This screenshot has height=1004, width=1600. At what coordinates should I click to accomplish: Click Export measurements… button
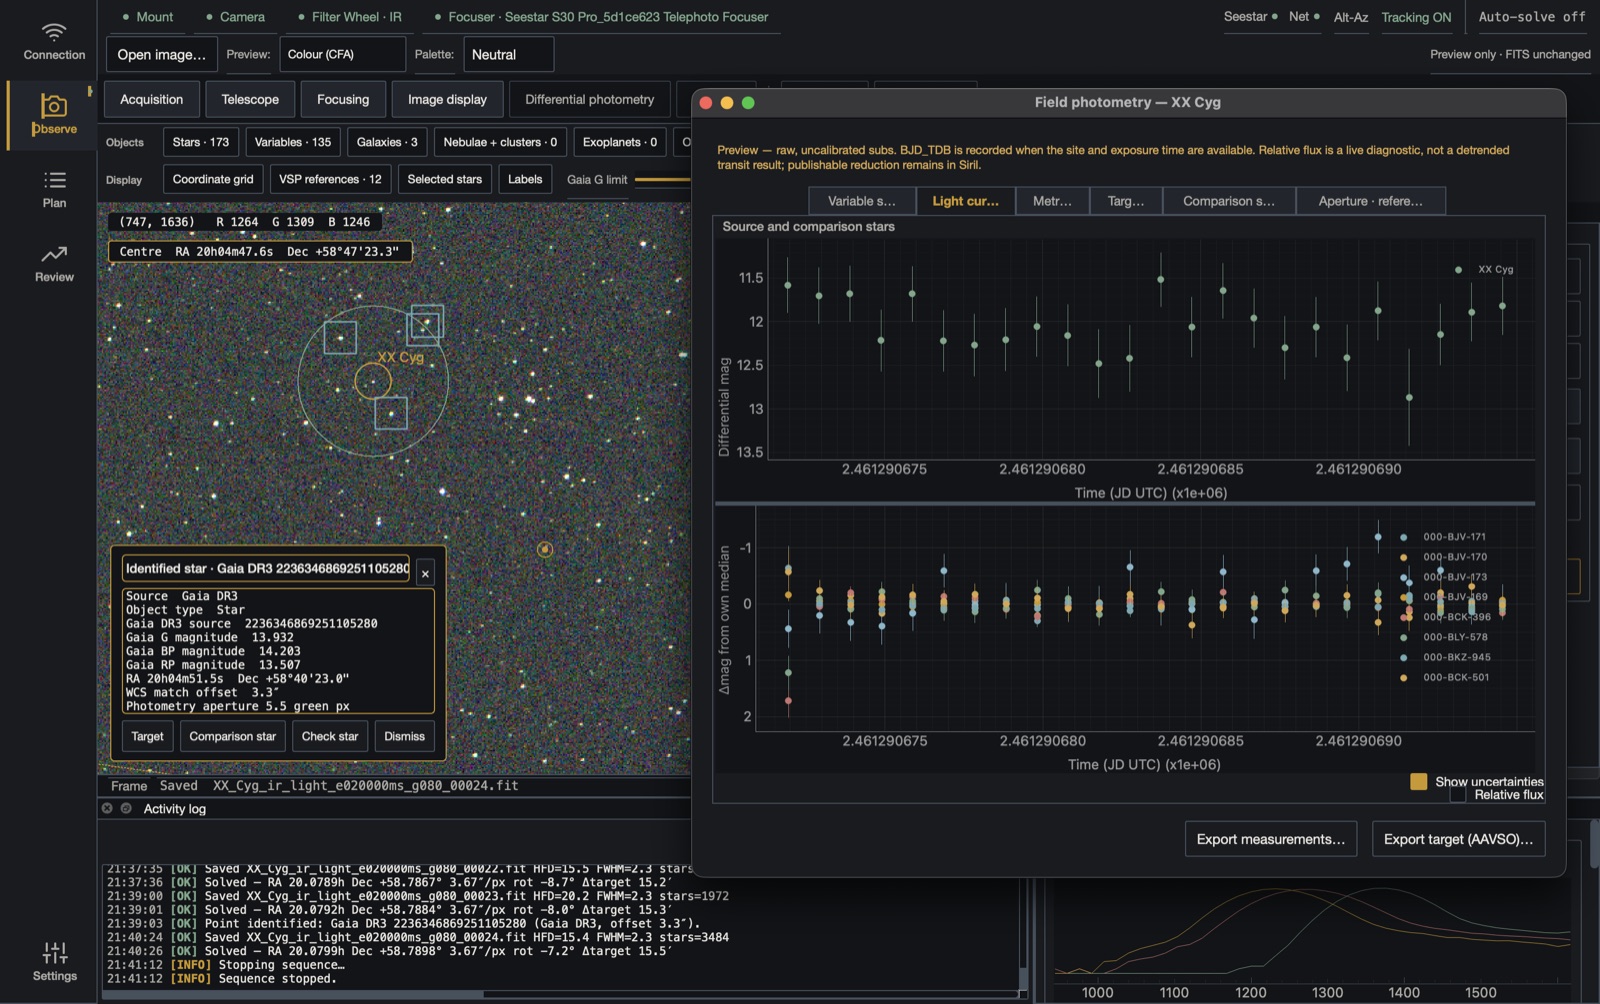tap(1271, 839)
